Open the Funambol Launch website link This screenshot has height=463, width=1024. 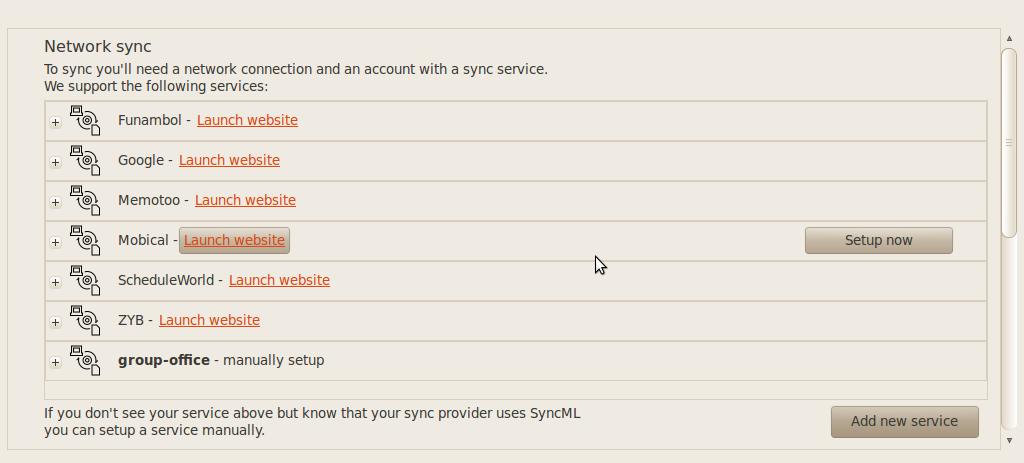(x=247, y=120)
